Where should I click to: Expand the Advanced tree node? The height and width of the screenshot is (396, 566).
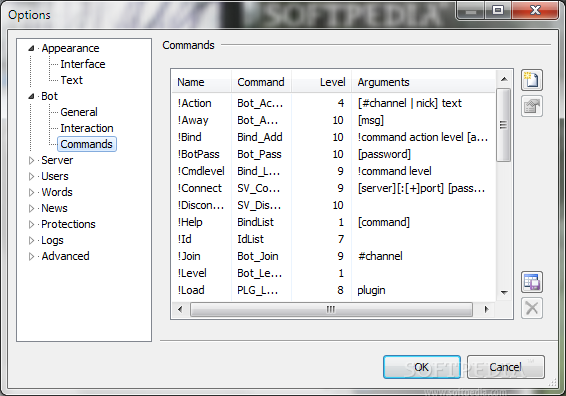pos(31,256)
